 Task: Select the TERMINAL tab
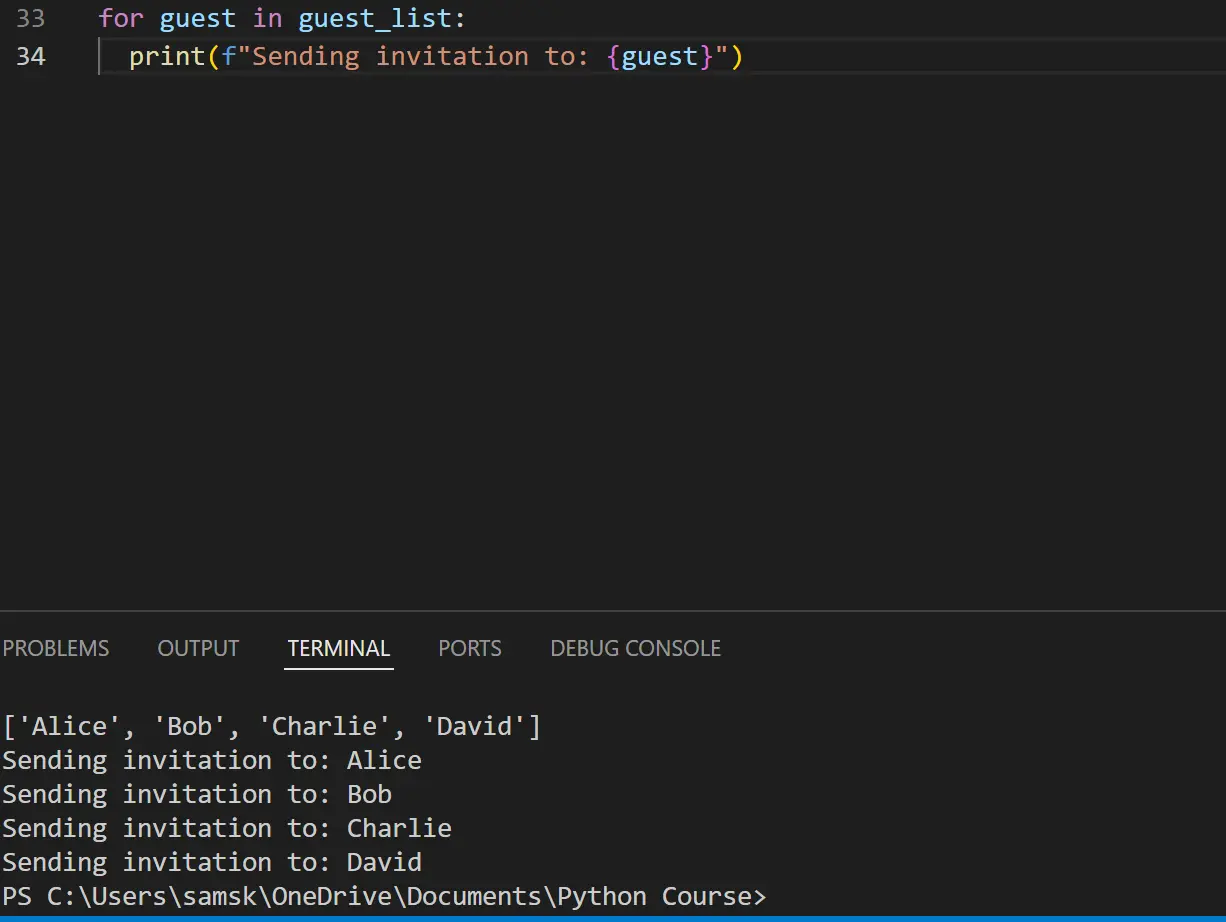pos(339,648)
